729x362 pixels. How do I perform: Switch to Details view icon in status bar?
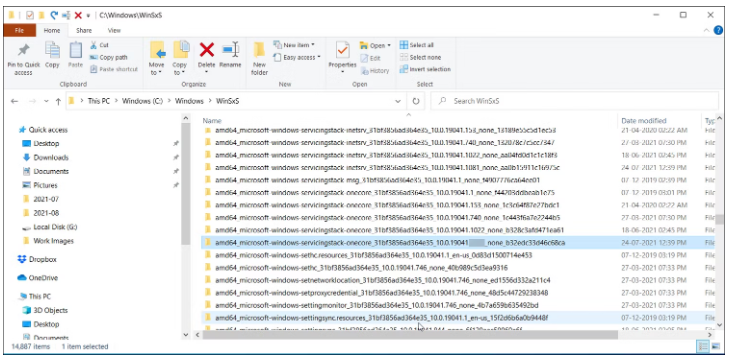click(x=703, y=347)
